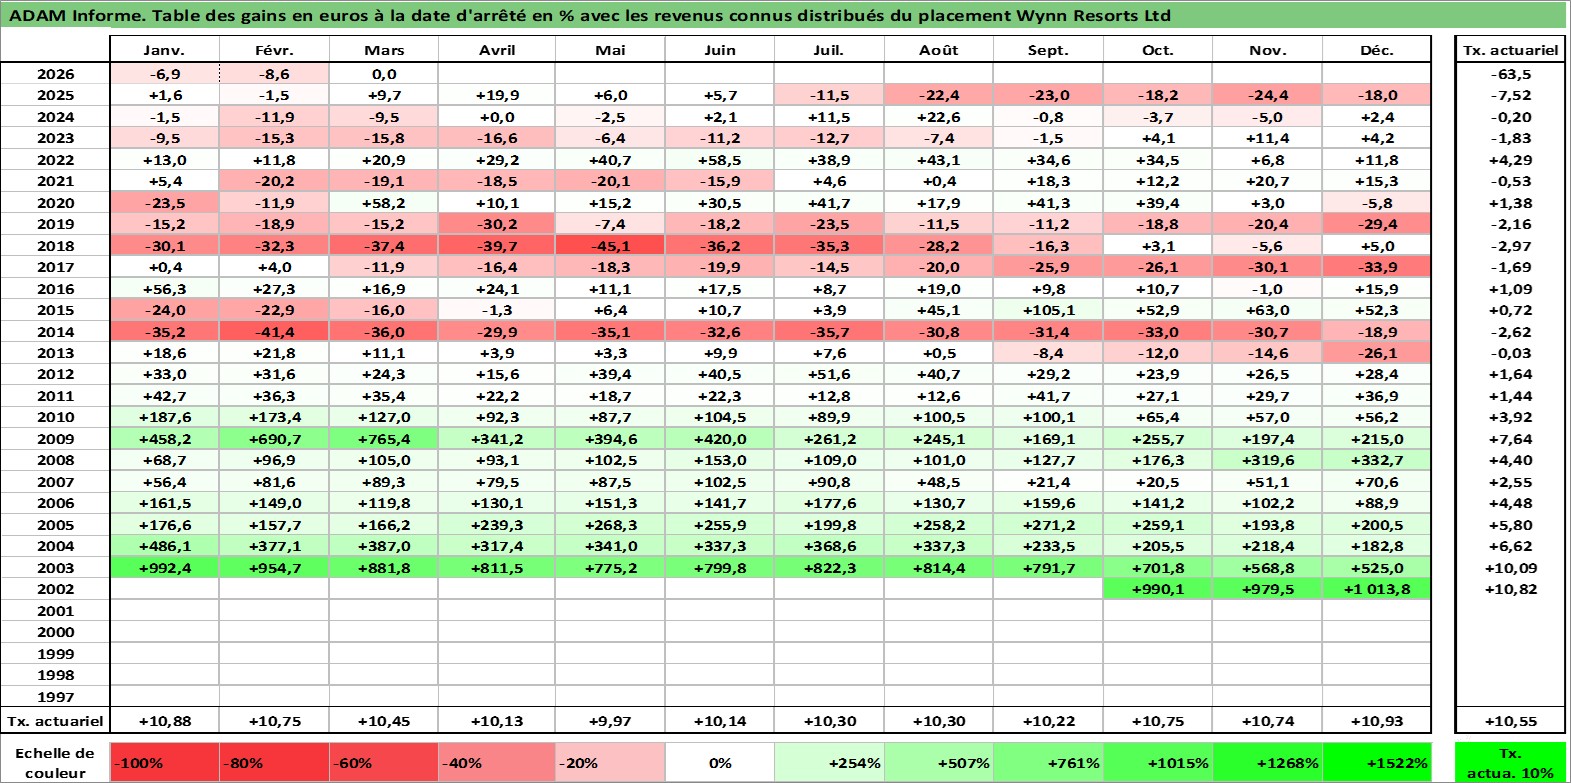Select the +332,7 cell for 2008 Déc.

tap(1376, 460)
